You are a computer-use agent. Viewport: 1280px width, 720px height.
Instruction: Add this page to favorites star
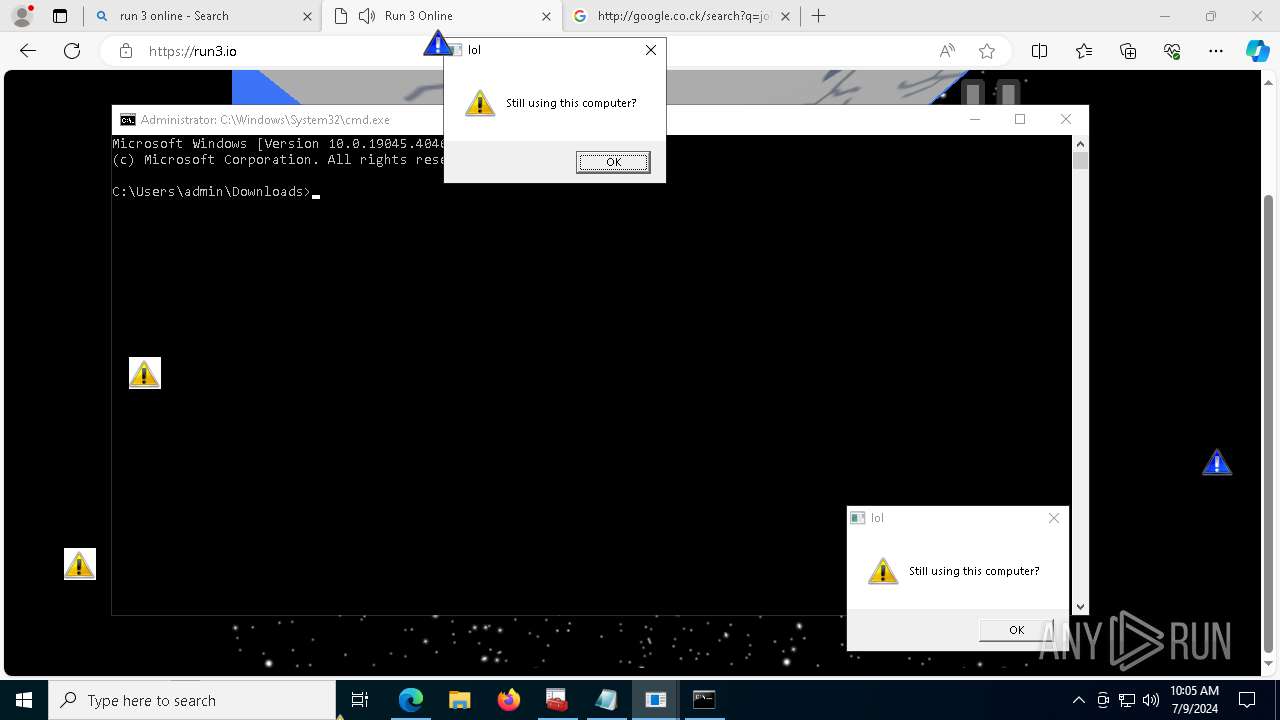[987, 51]
